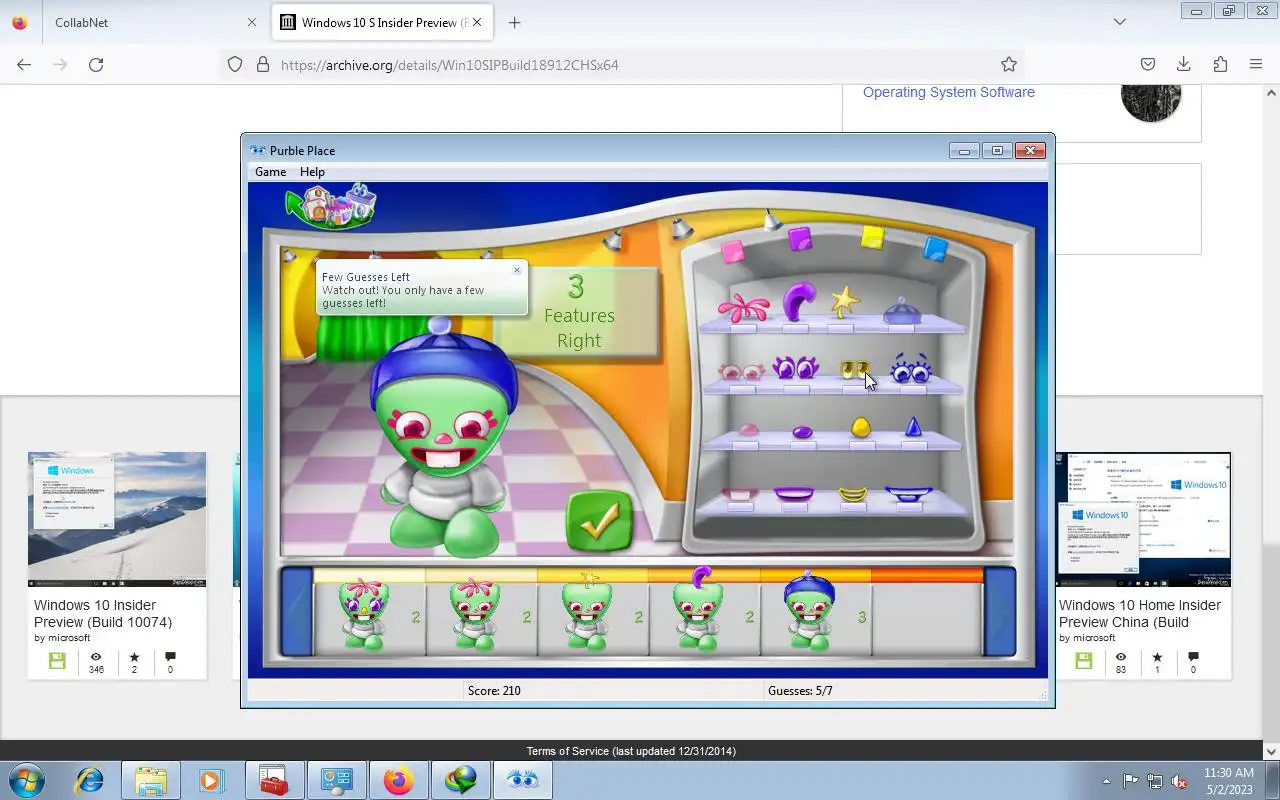The height and width of the screenshot is (800, 1280).
Task: Close the Windows 10 S Insider Preview tab
Action: 476,22
